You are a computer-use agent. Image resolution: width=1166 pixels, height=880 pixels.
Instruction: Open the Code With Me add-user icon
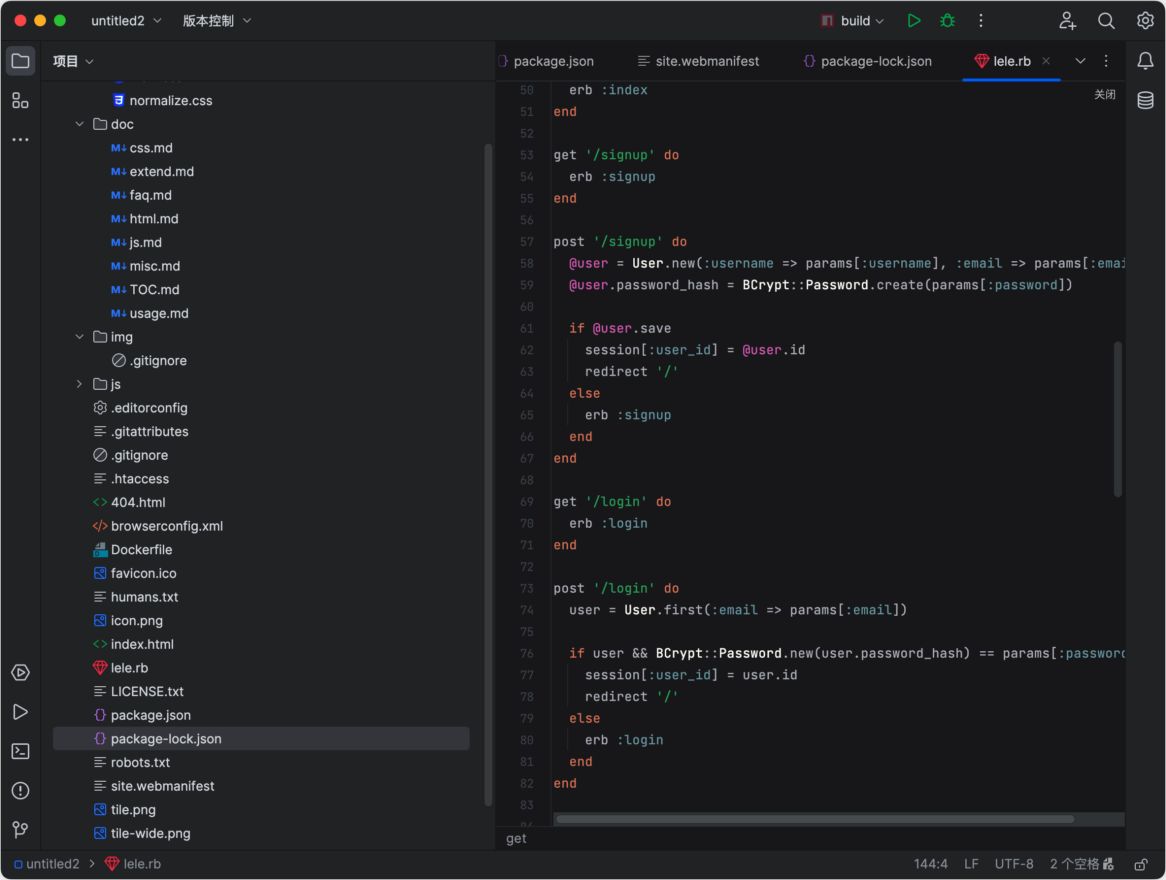coord(1067,21)
